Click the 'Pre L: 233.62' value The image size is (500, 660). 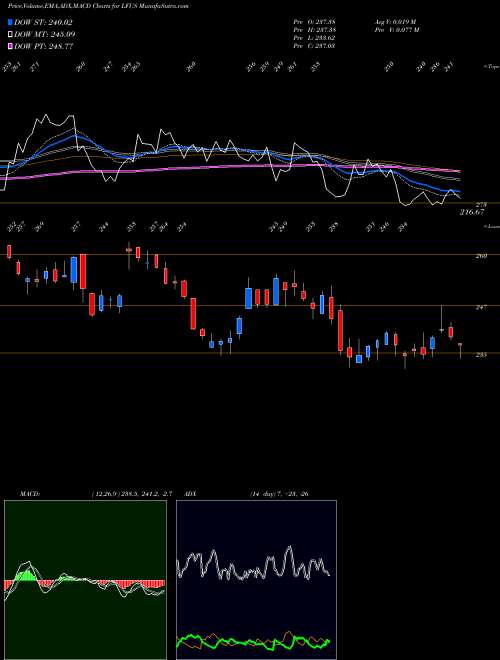[314, 38]
